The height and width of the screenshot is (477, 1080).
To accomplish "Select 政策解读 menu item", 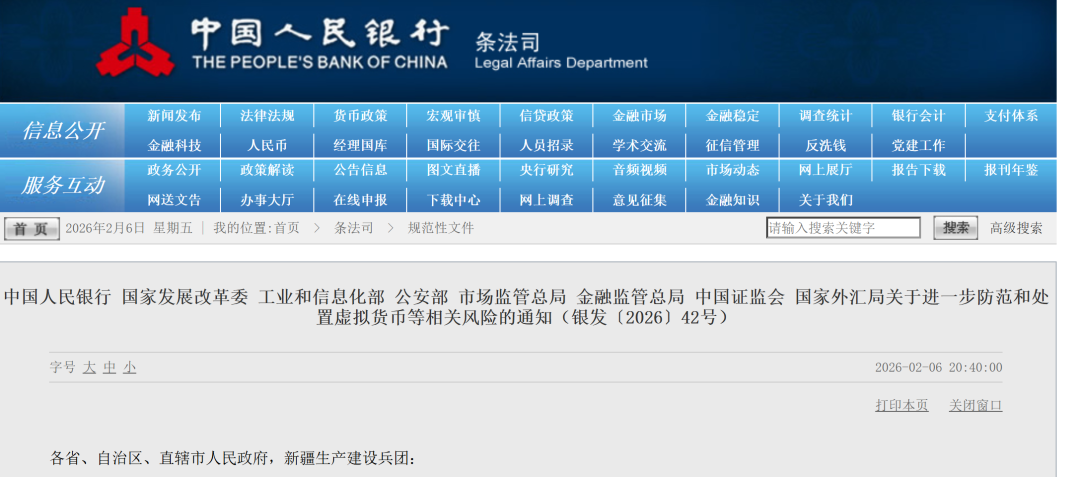I will click(267, 170).
